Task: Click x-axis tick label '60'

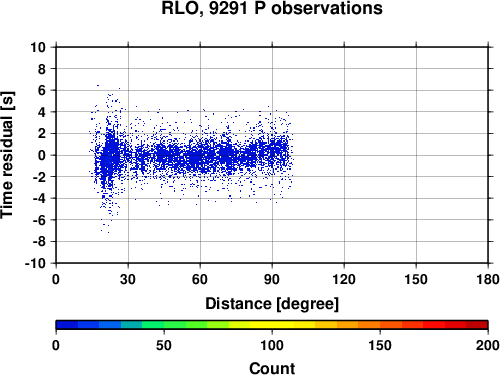Action: click(x=200, y=279)
